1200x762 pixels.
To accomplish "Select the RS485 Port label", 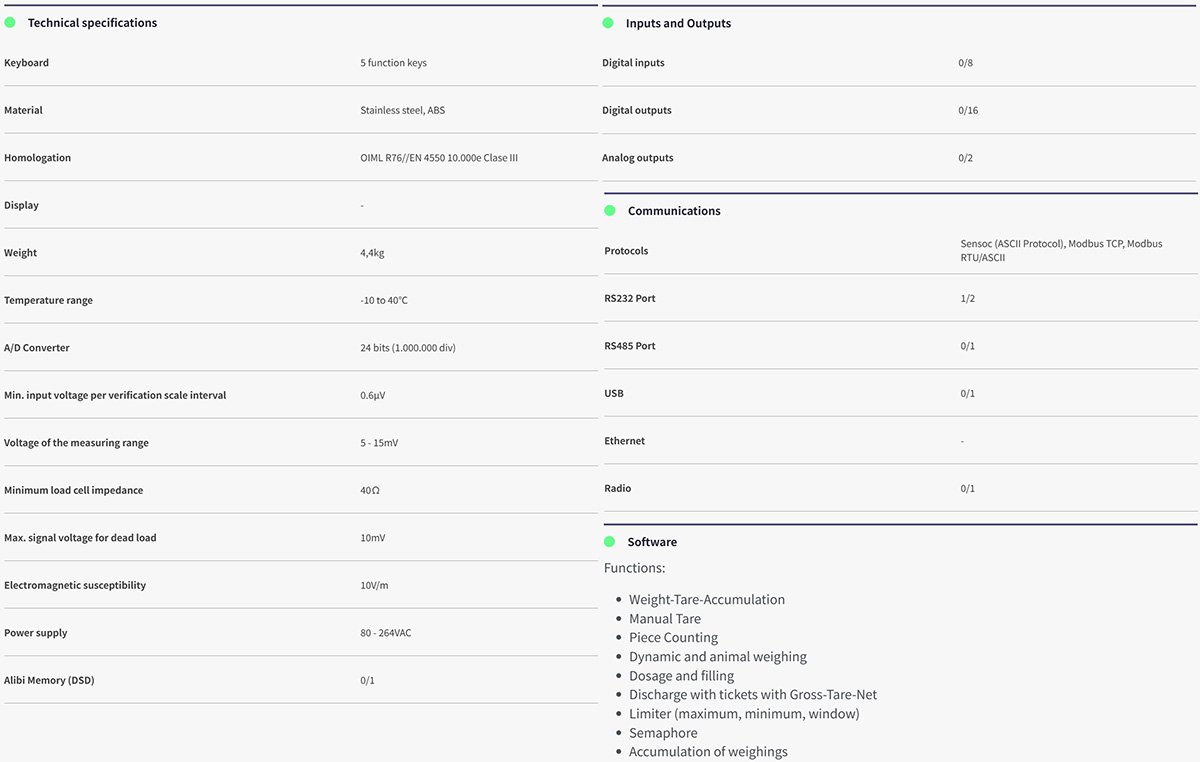I will click(630, 346).
